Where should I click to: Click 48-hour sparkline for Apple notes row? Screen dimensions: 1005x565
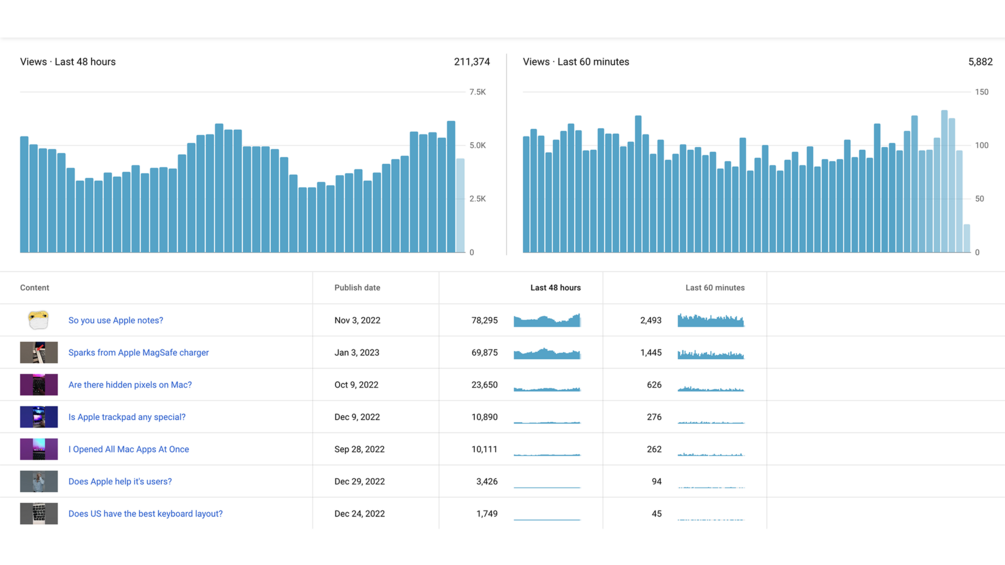[x=547, y=320]
